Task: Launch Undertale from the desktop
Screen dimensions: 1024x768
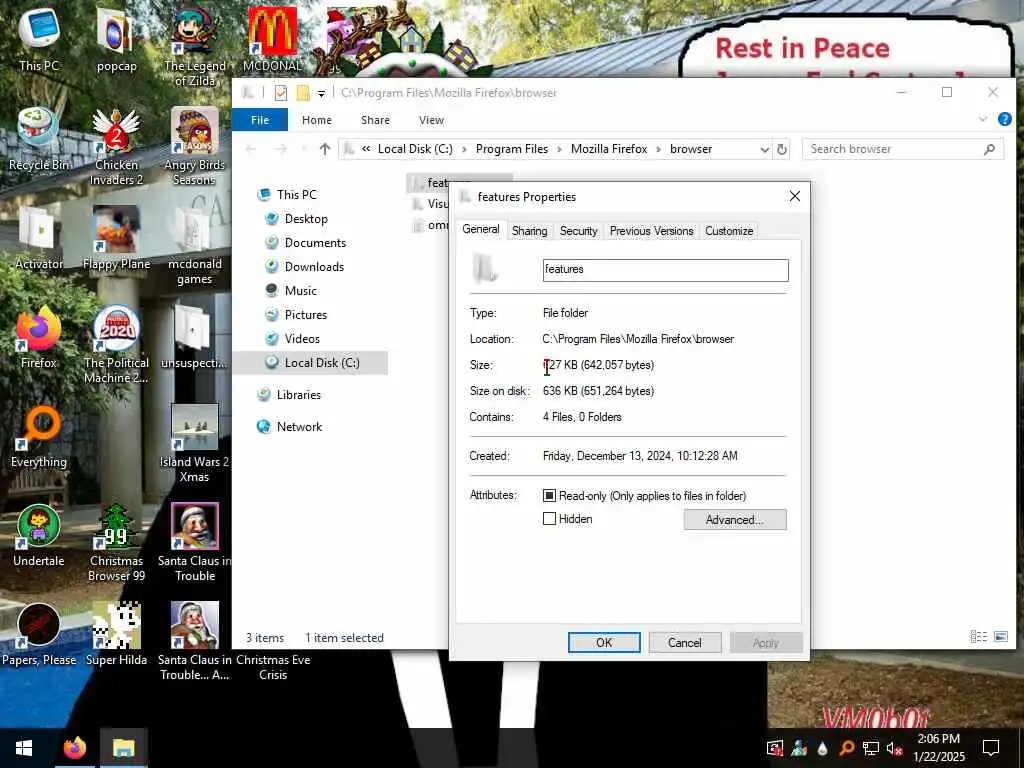Action: (x=39, y=536)
